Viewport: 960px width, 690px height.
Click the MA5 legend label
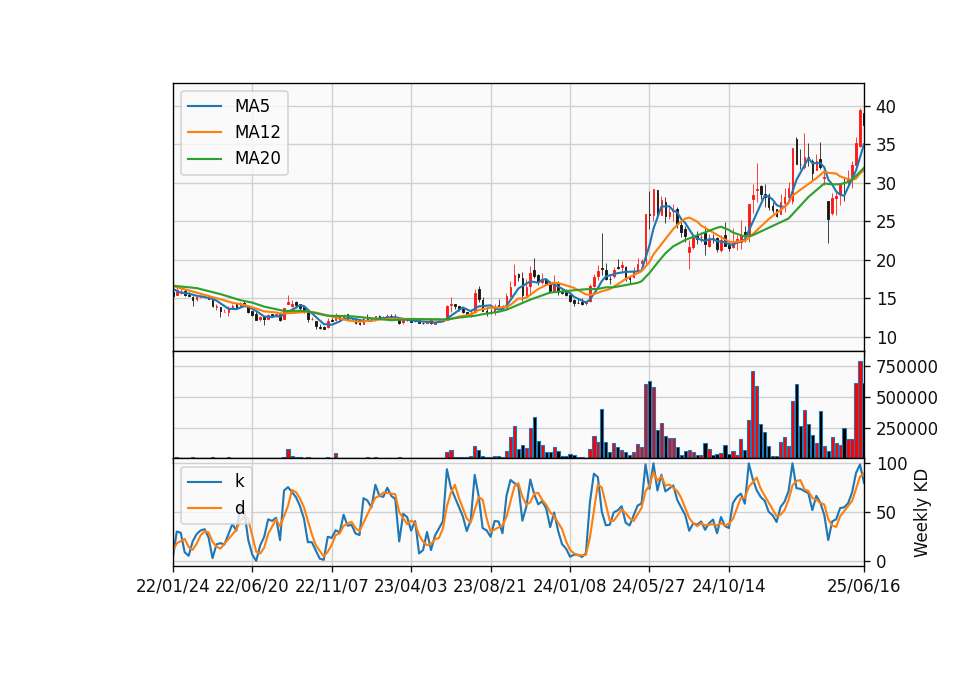[252, 106]
